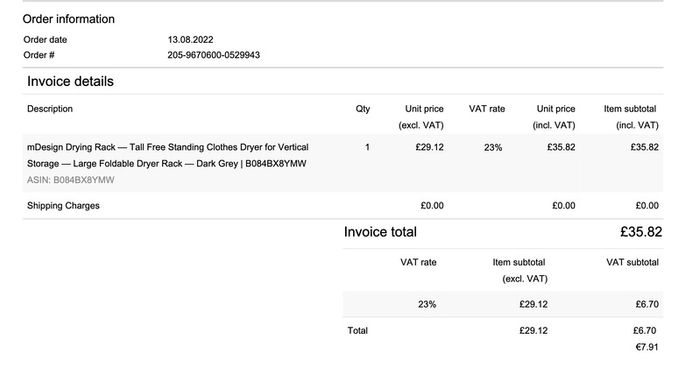Screen dimensions: 700x375
Task: Select the £35.82 item subtotal in the product row
Action: click(644, 147)
